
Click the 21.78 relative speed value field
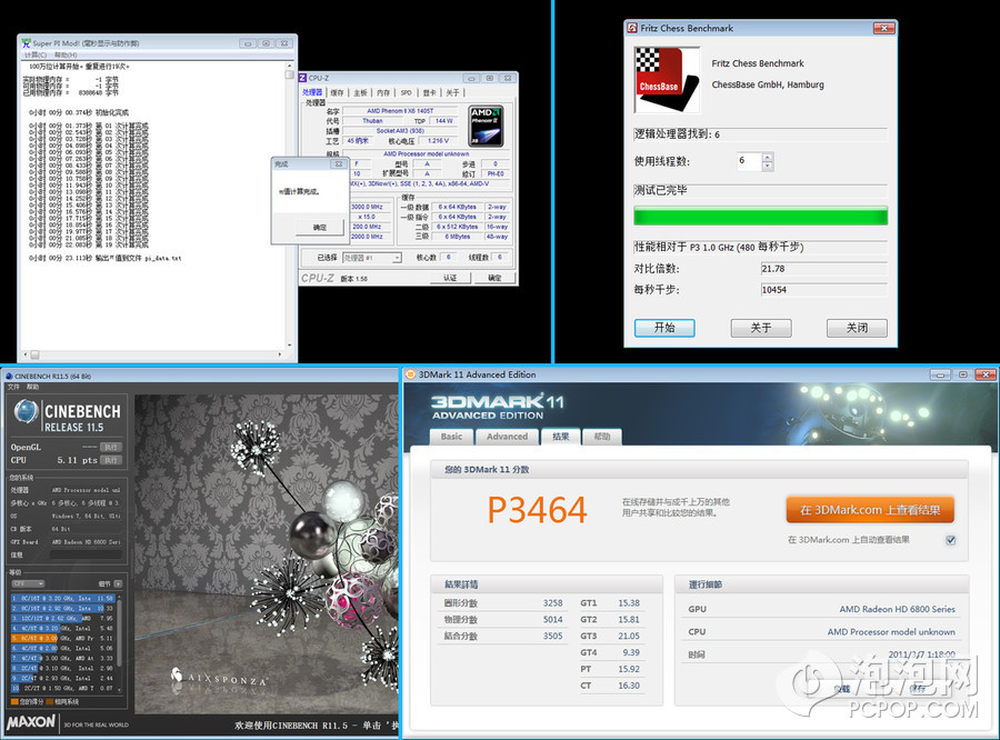coord(823,269)
